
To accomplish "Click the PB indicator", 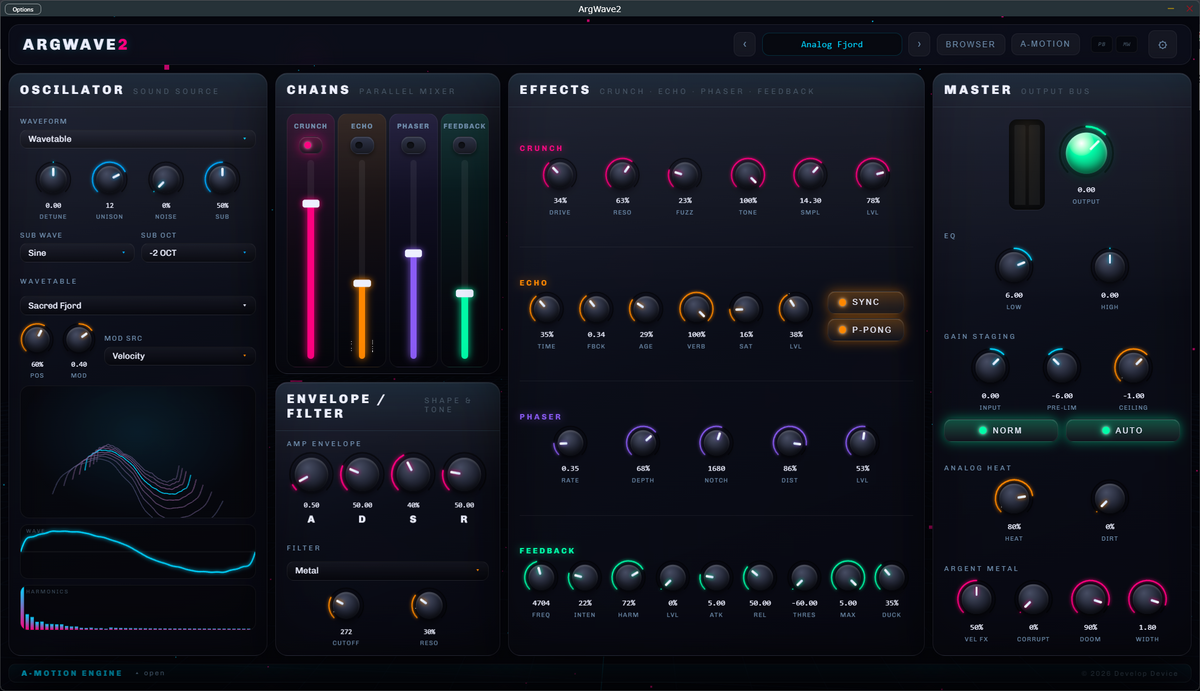I will 1102,44.
